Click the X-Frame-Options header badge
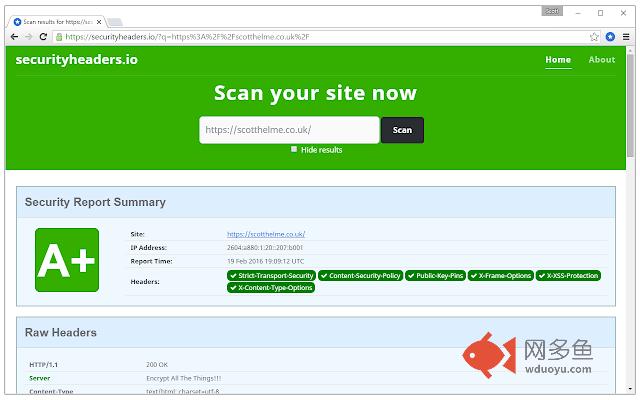Viewport: 640px width, 400px height. pos(501,276)
